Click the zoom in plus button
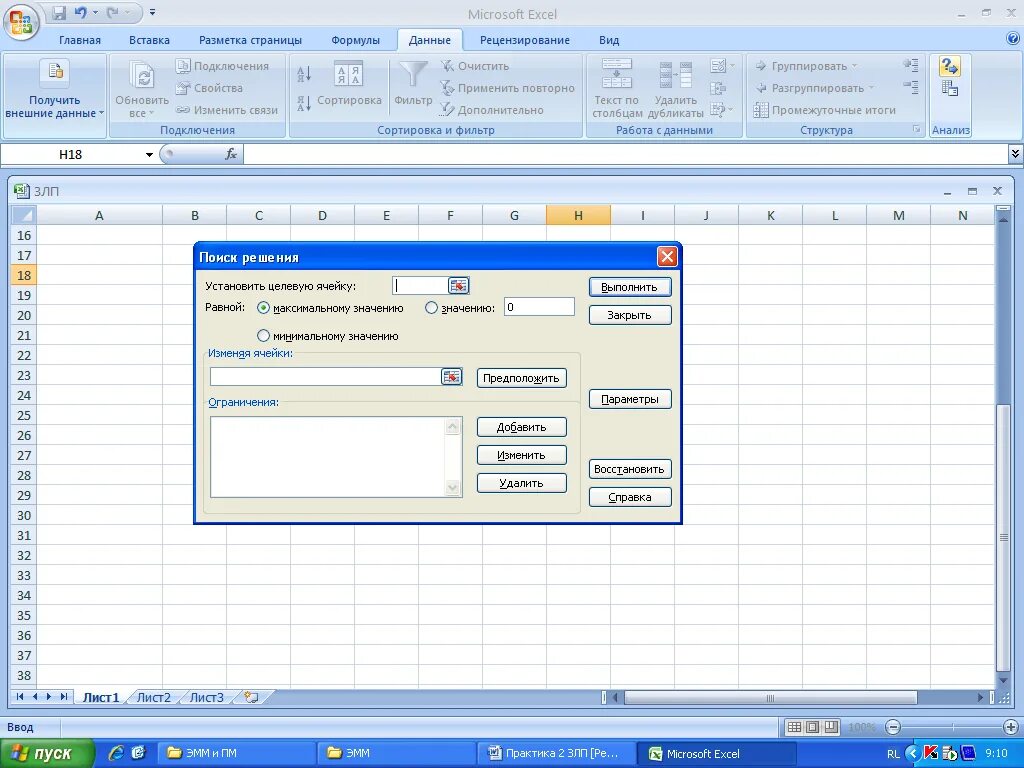The height and width of the screenshot is (768, 1024). pyautogui.click(x=1010, y=727)
